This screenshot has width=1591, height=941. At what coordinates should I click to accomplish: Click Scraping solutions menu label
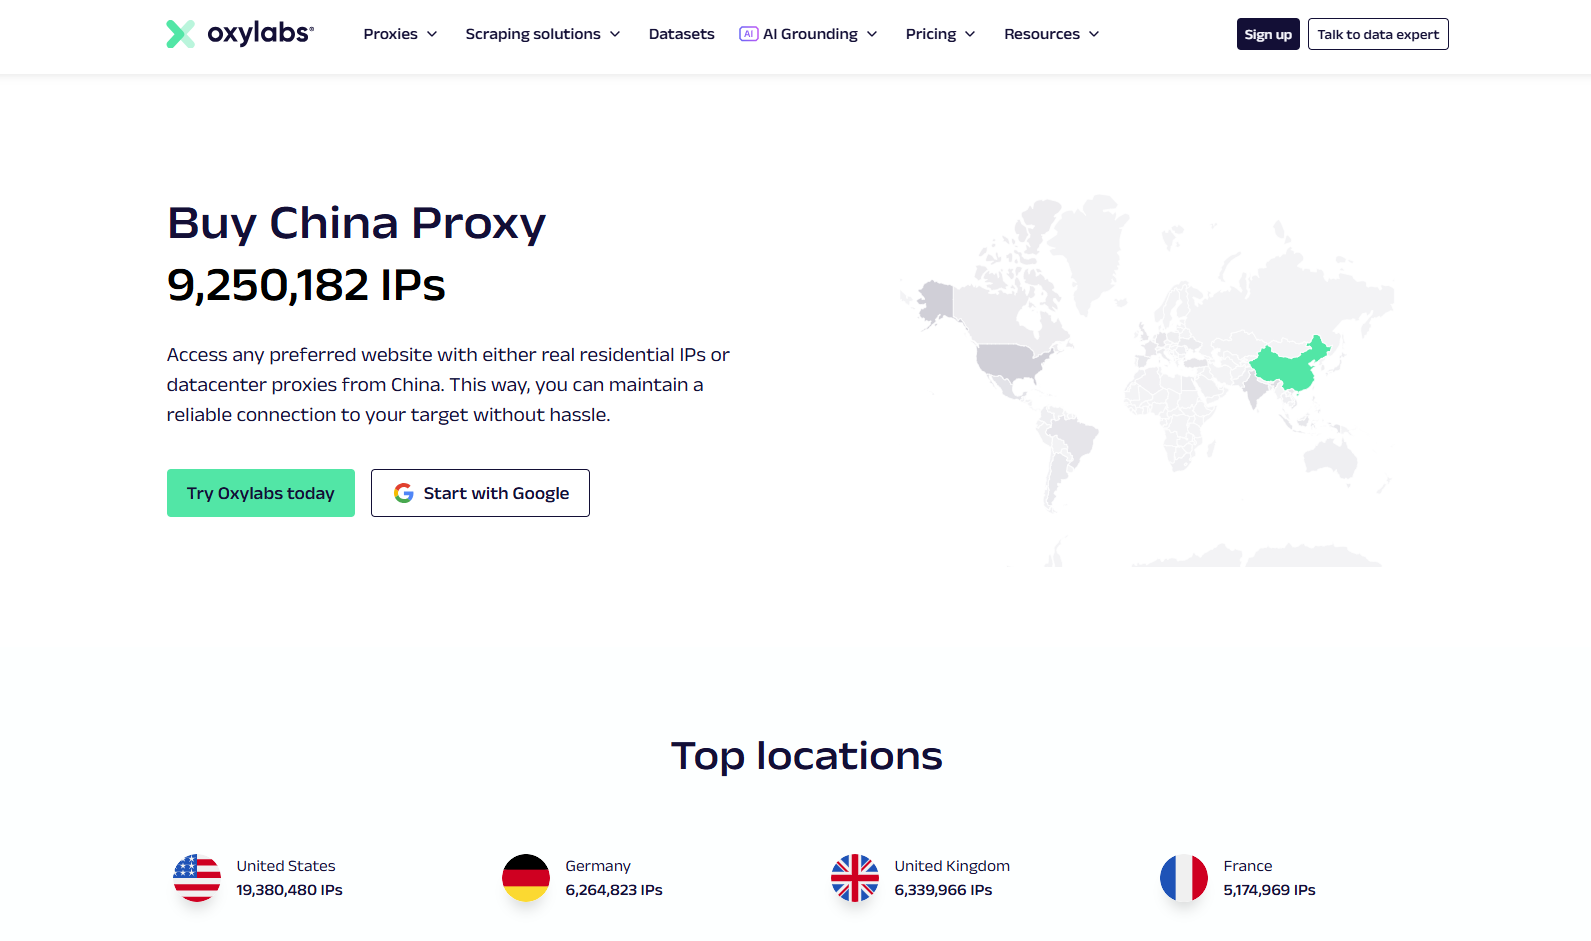click(533, 34)
